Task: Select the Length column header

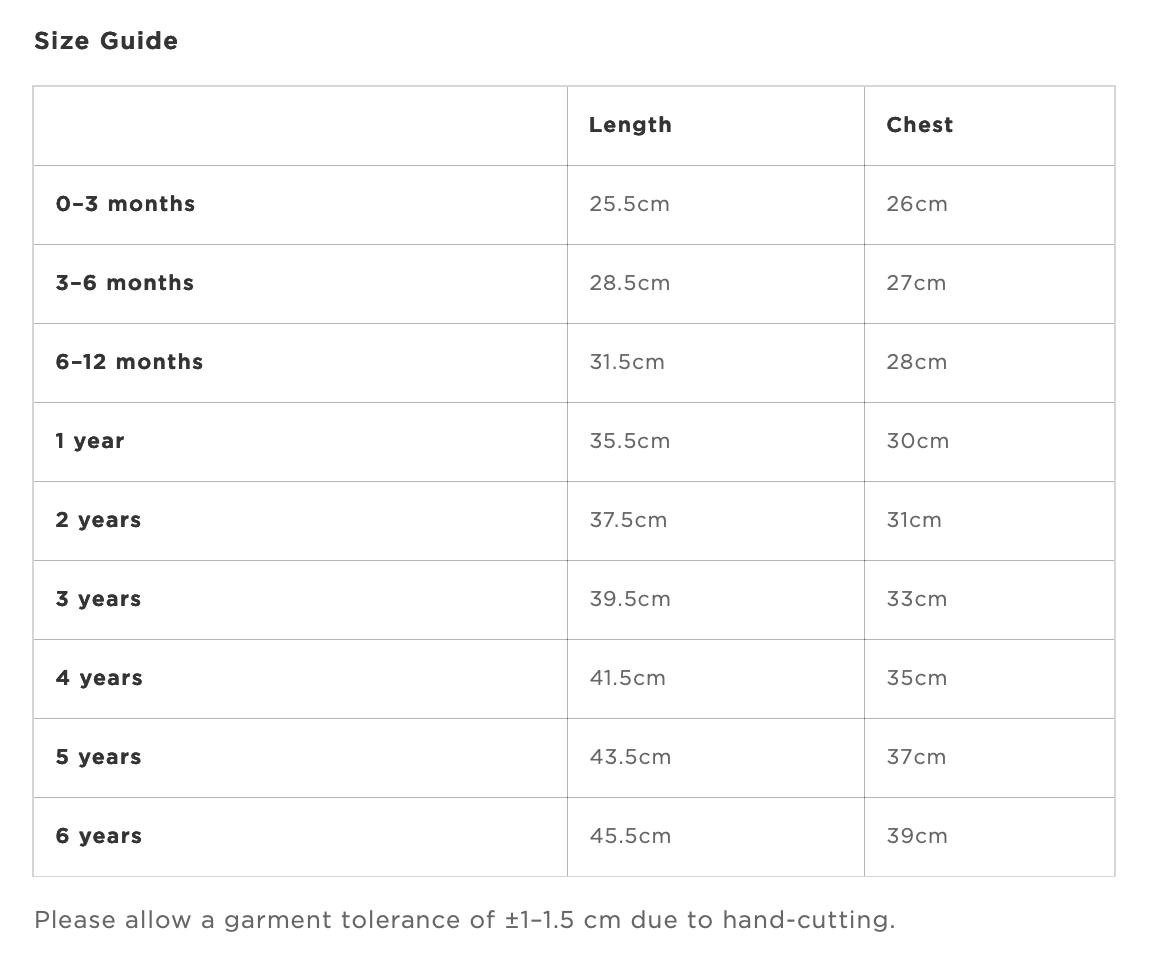Action: (x=630, y=125)
